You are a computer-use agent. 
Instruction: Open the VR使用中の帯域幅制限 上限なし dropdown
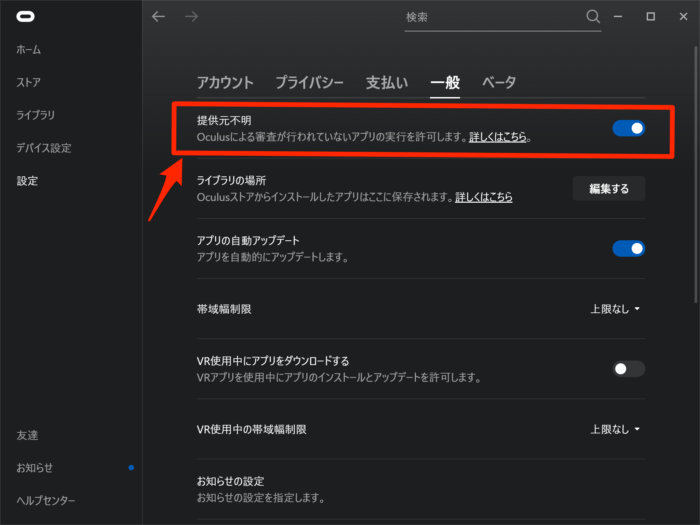click(615, 429)
